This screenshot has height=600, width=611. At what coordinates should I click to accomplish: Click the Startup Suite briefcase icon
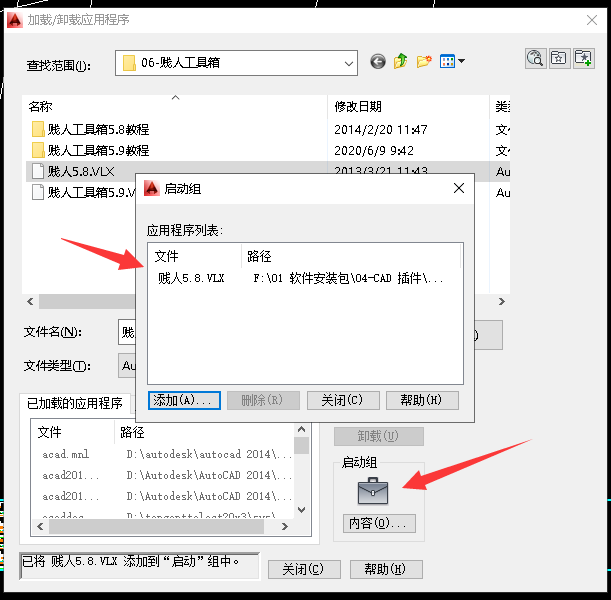click(x=373, y=491)
